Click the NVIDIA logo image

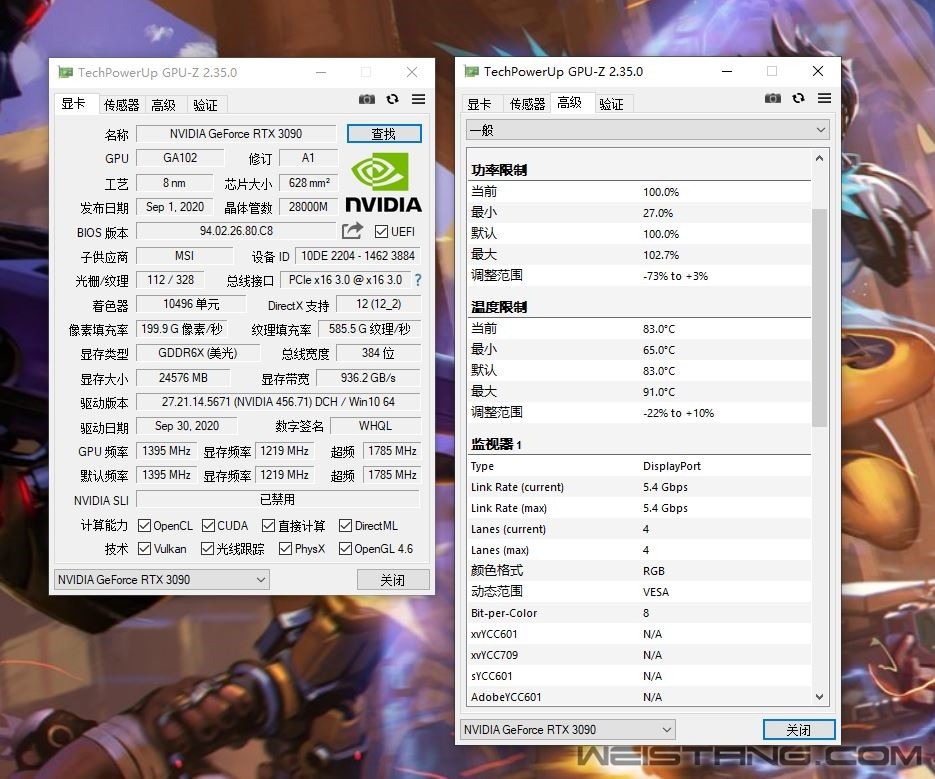[x=383, y=182]
